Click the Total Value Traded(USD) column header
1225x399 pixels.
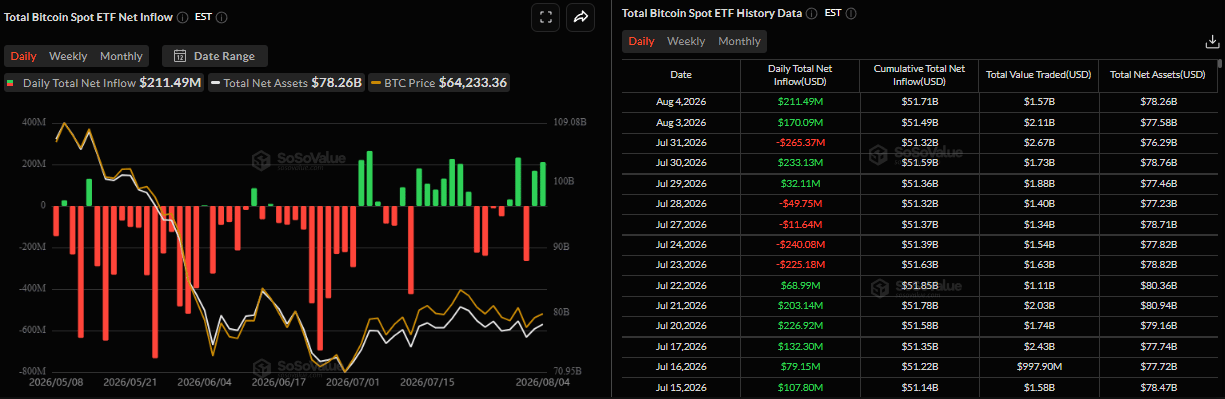click(x=1038, y=75)
